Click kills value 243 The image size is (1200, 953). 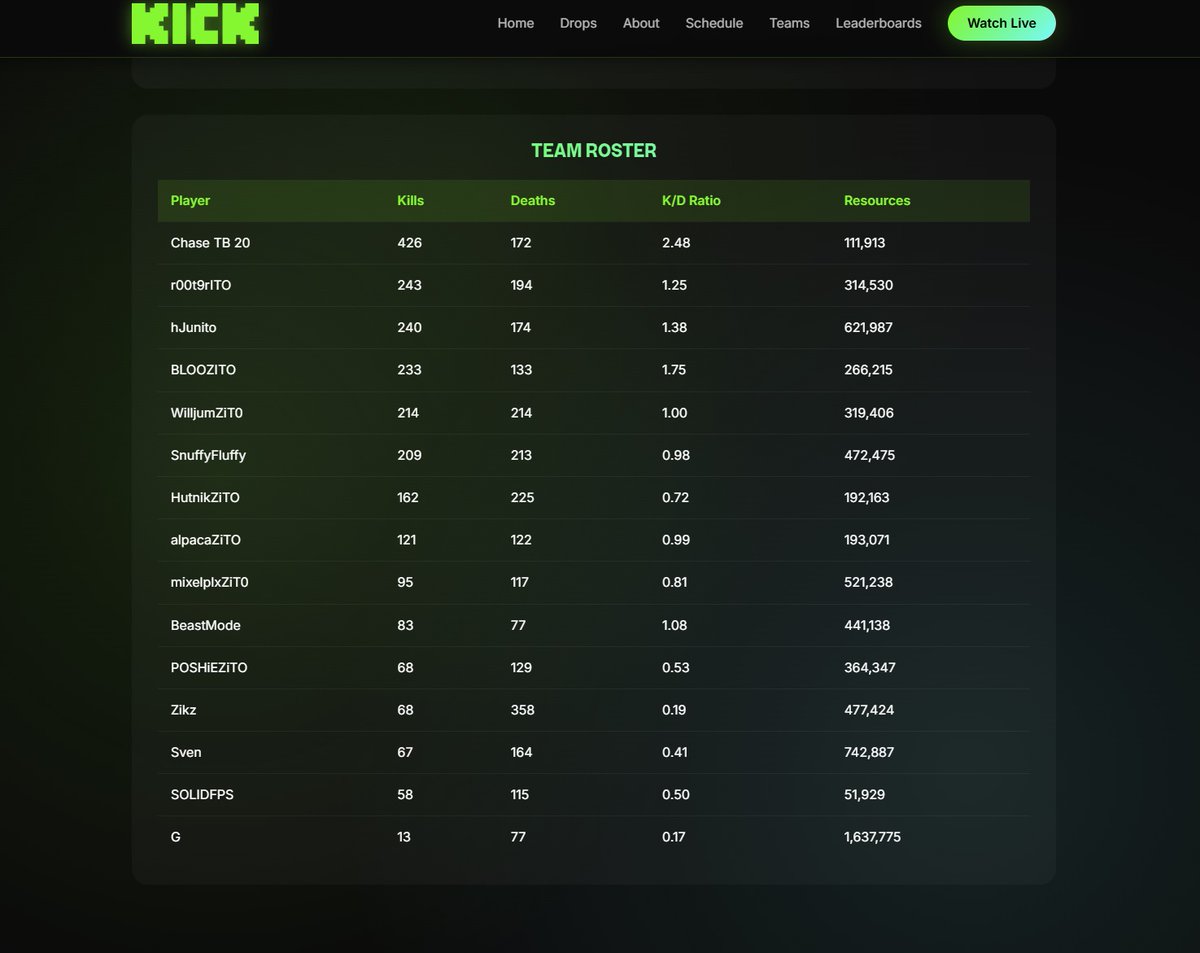(x=409, y=285)
